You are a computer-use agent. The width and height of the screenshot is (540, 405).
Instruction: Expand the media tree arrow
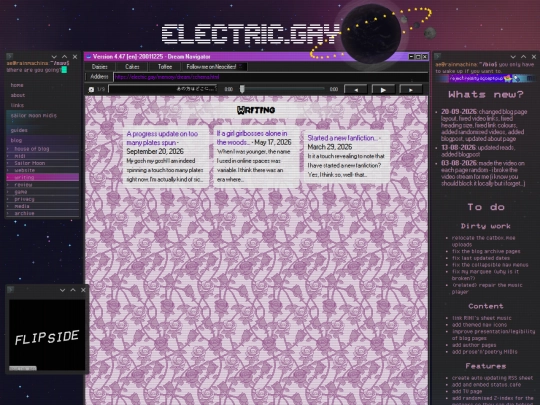click(8, 206)
